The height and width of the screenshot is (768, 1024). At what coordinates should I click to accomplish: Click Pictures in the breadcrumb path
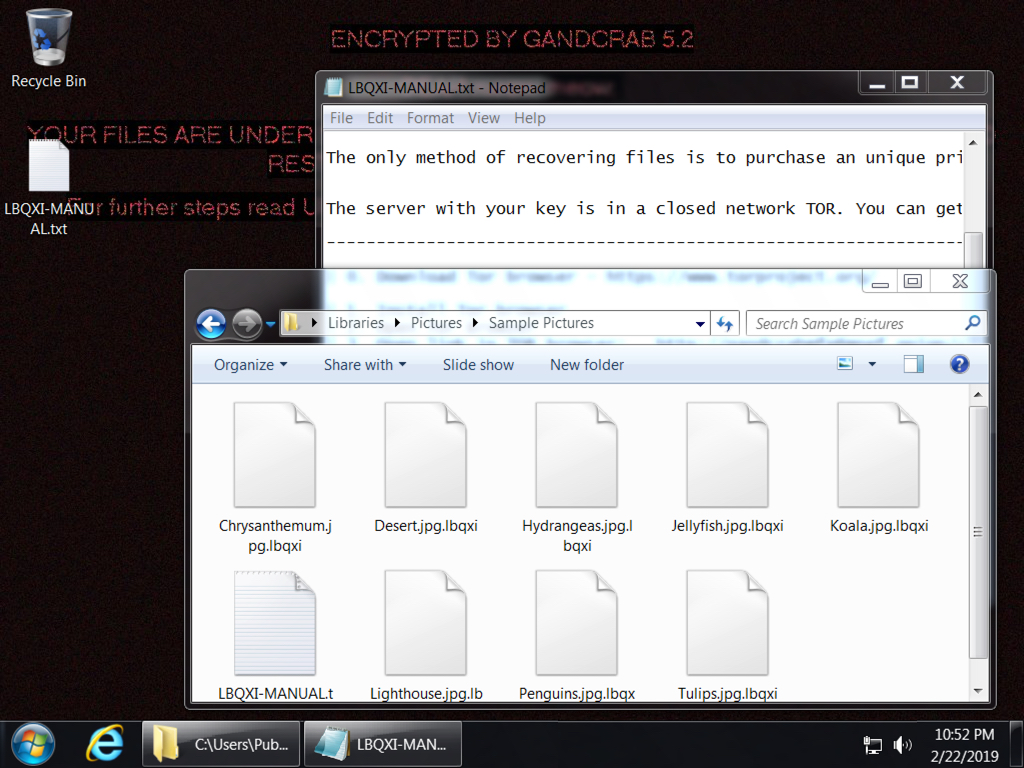[436, 323]
